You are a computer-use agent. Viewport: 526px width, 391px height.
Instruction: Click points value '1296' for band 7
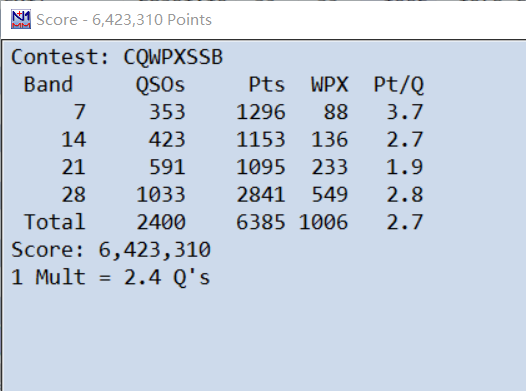[x=261, y=112]
